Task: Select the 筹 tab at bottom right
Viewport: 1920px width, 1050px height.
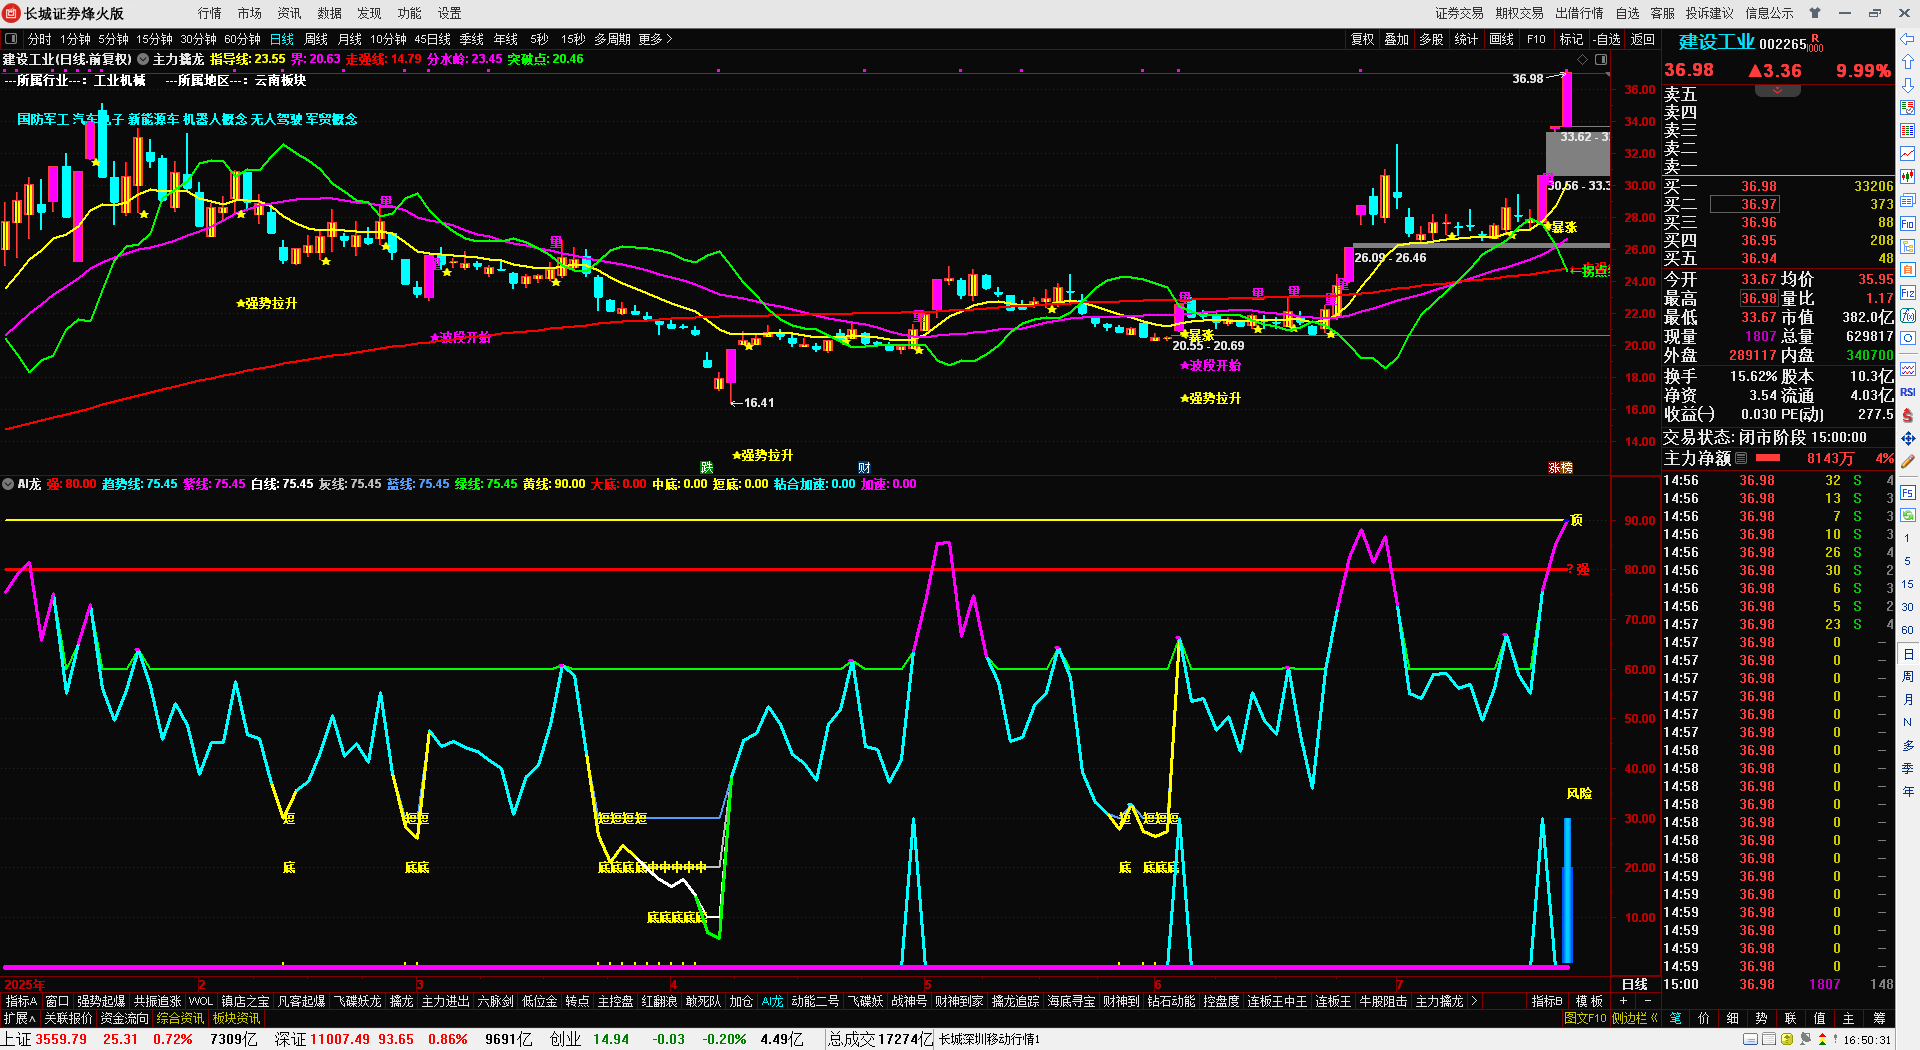Action: (1879, 1018)
